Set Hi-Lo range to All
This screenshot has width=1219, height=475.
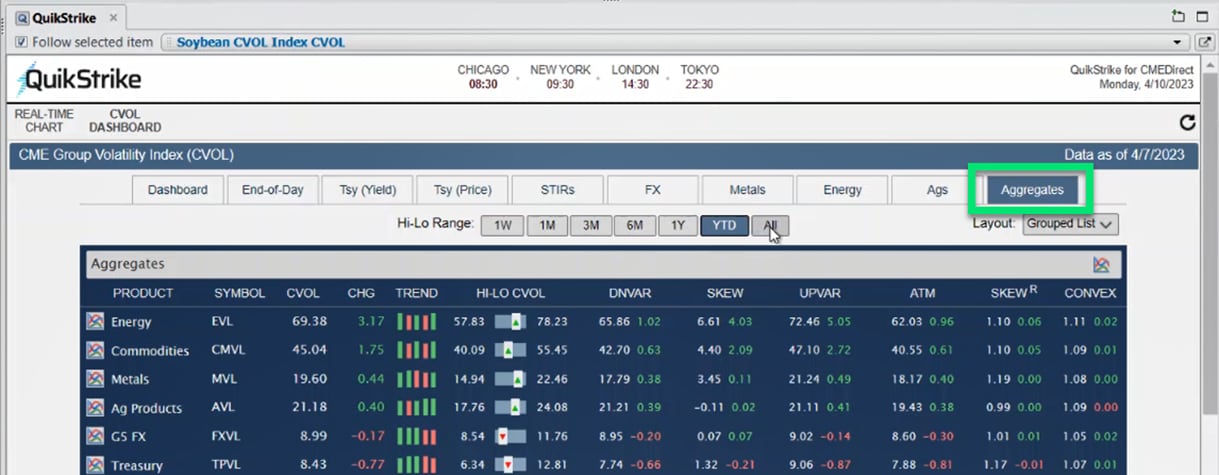[769, 226]
